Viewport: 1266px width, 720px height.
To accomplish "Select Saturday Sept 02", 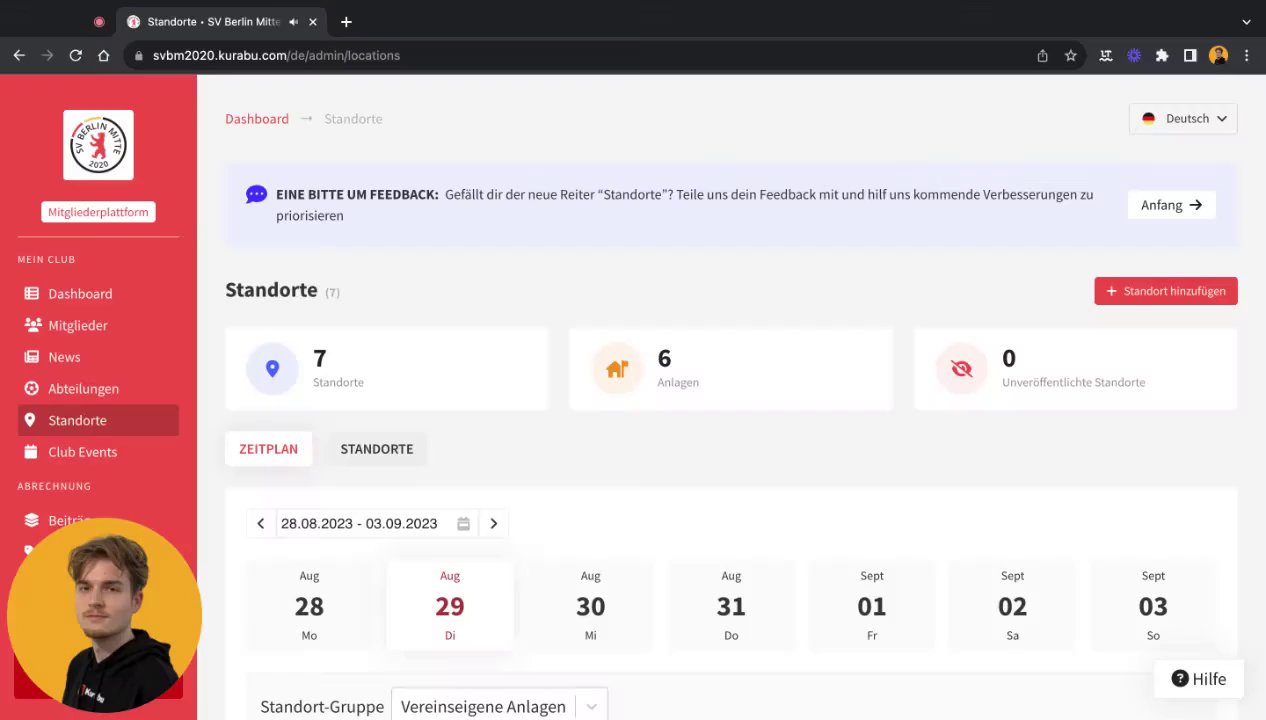I will (x=1012, y=605).
